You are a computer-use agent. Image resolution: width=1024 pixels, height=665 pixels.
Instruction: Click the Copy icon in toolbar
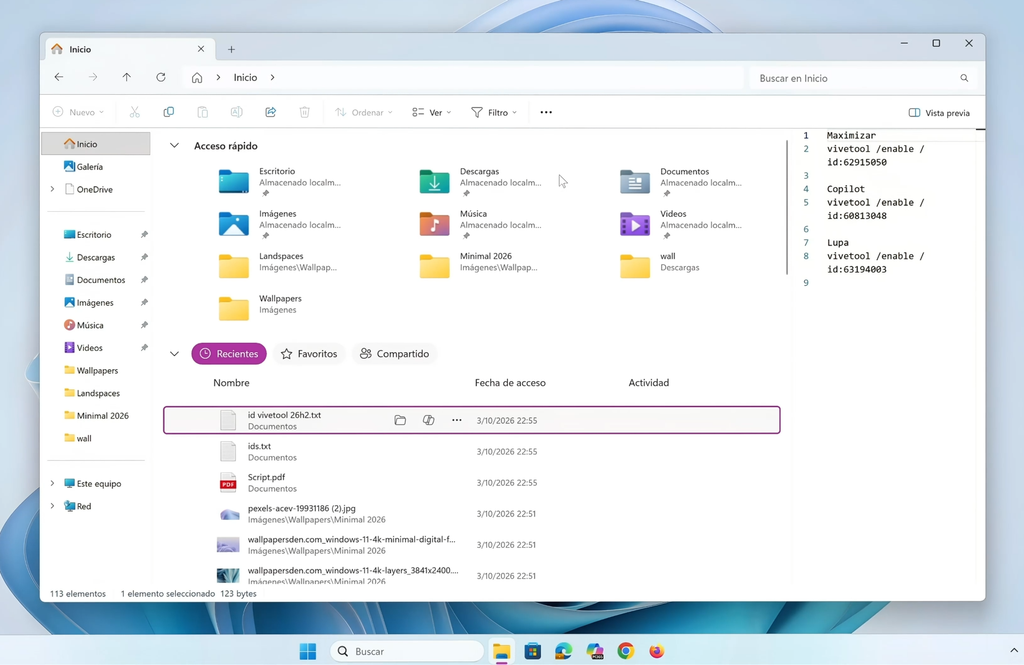coord(168,112)
